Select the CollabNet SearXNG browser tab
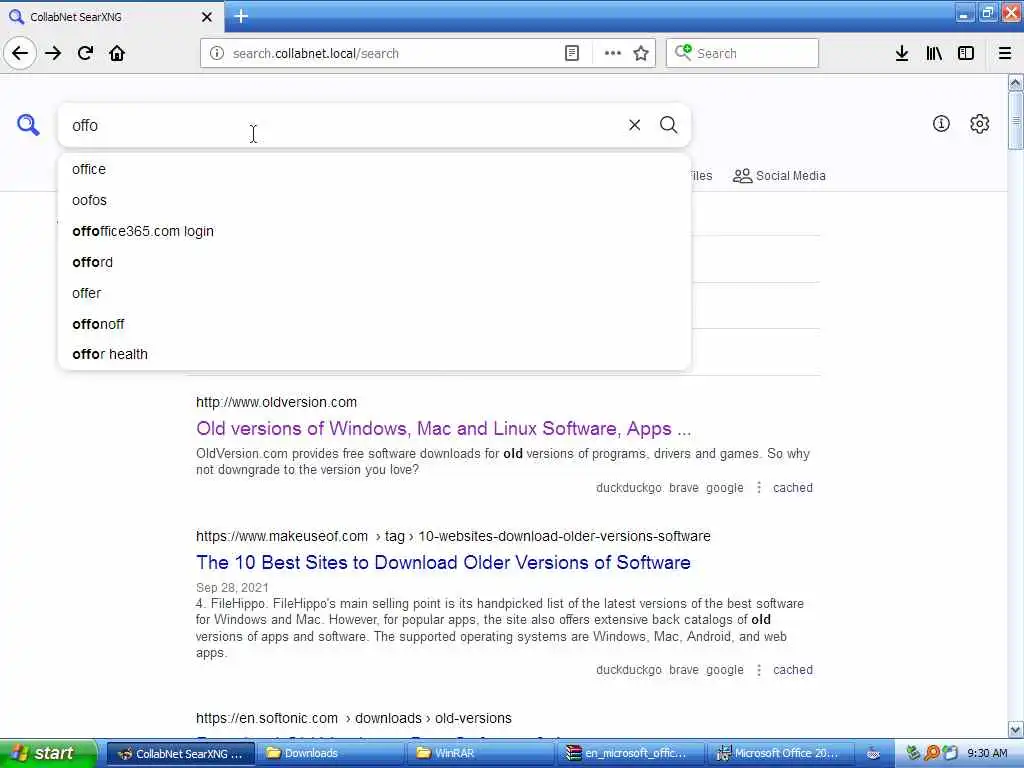The height and width of the screenshot is (768, 1024). coord(111,17)
